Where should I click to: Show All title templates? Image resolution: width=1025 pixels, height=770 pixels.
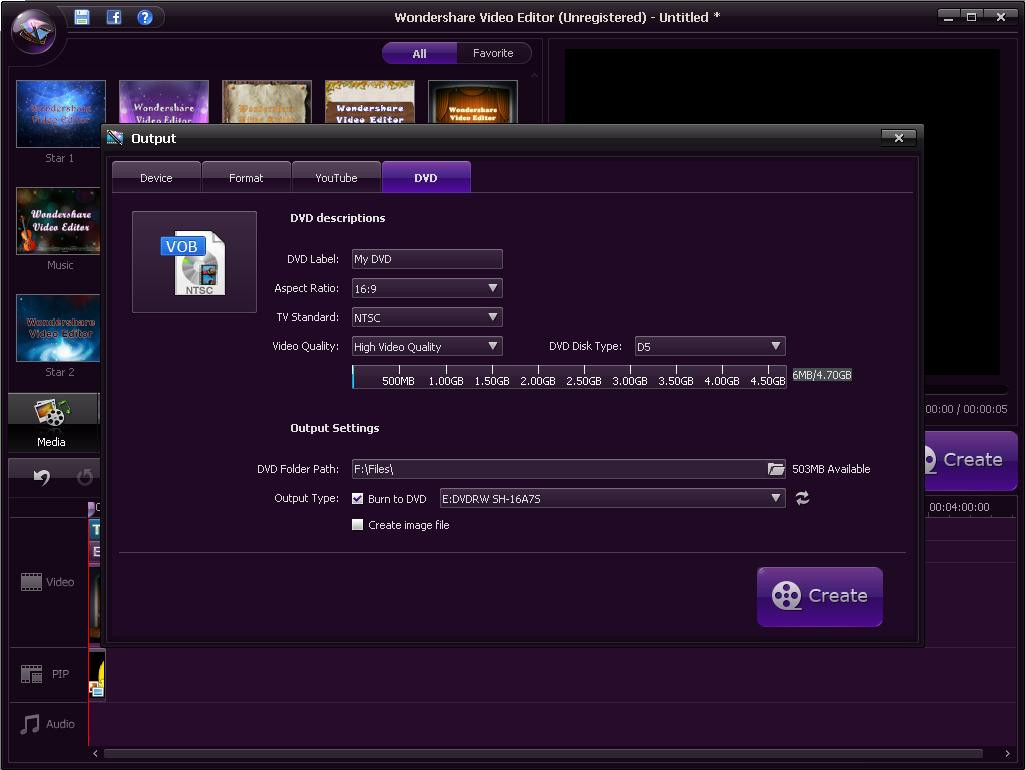[x=419, y=53]
